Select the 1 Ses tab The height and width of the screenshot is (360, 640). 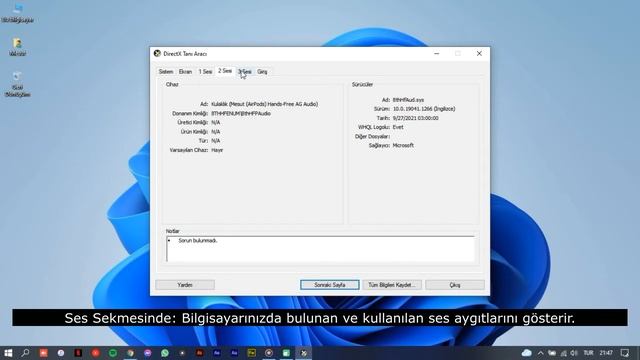pos(205,71)
